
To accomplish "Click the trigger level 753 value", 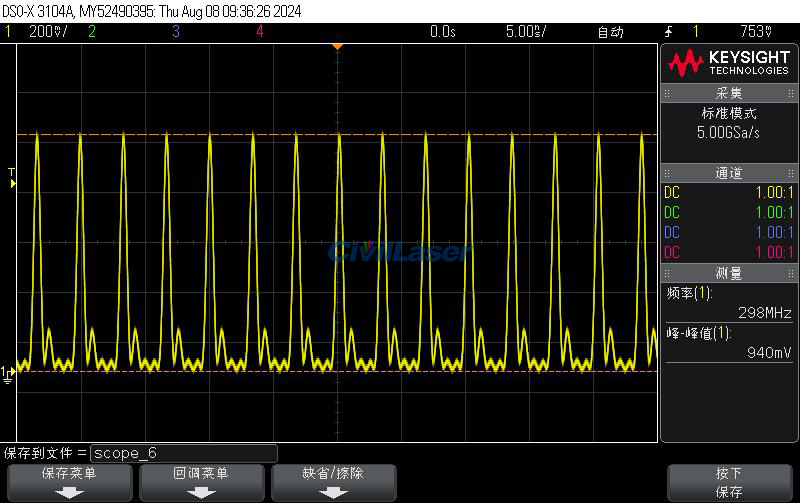I will 756,32.
